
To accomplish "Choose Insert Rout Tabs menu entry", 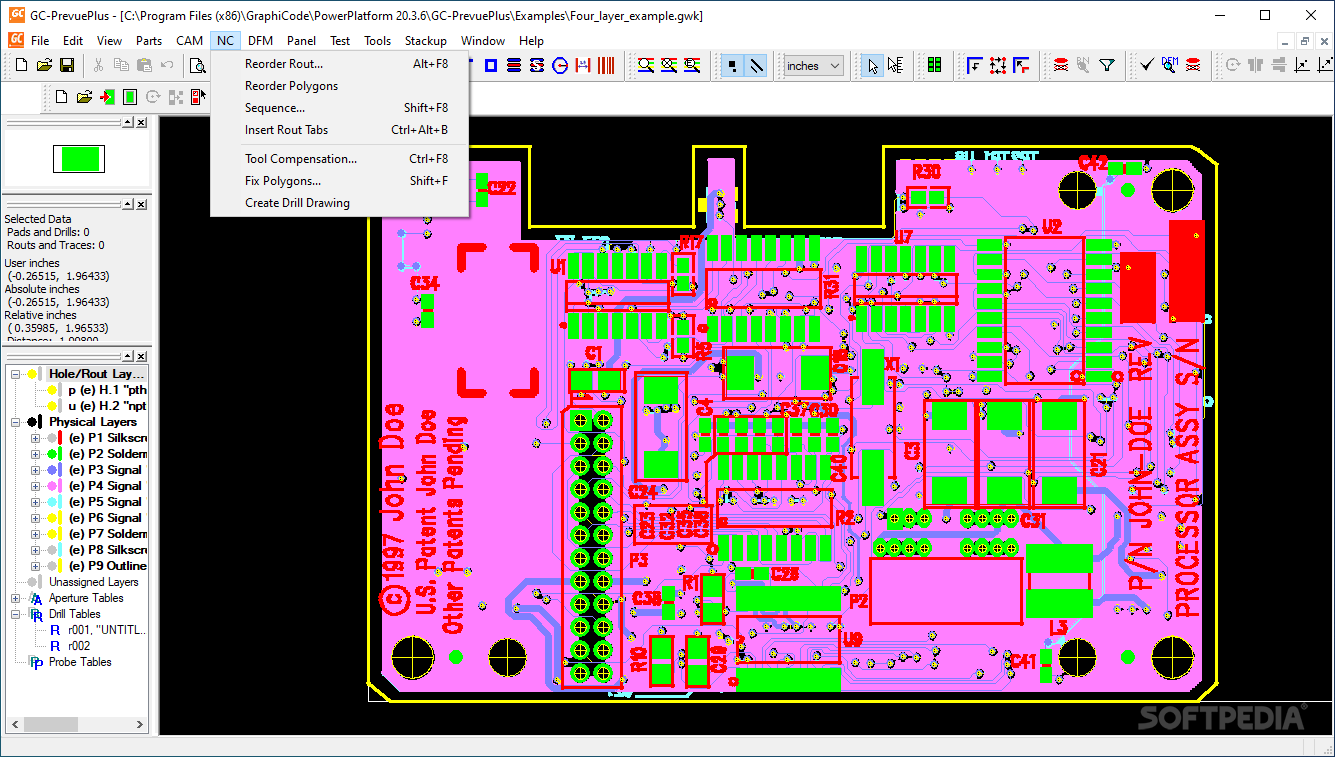I will tap(340, 130).
